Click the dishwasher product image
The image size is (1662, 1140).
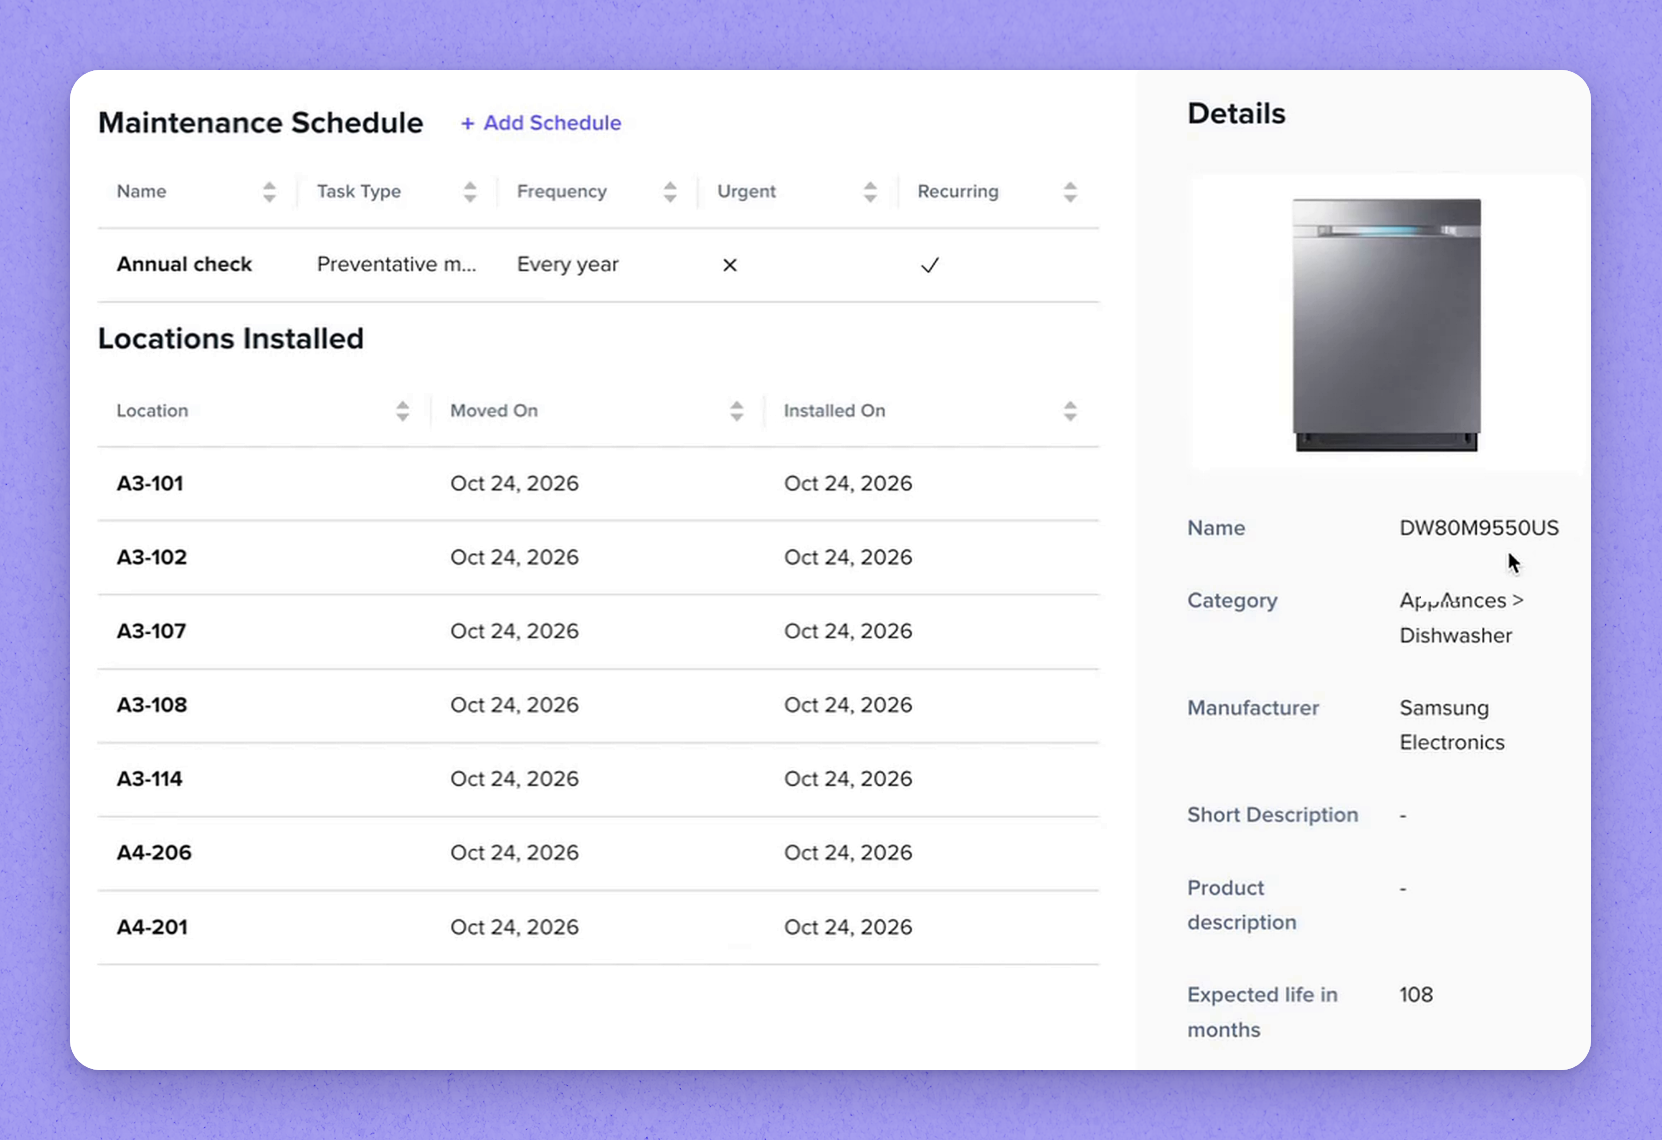click(x=1386, y=324)
